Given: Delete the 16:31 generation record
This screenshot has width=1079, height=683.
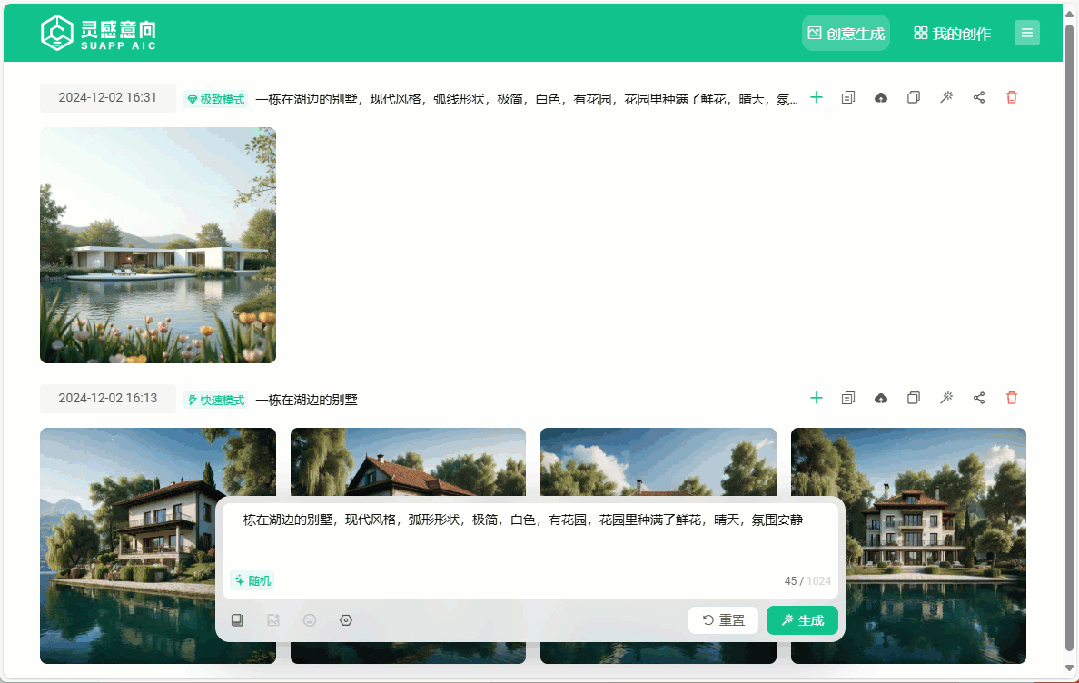Looking at the screenshot, I should 1011,98.
